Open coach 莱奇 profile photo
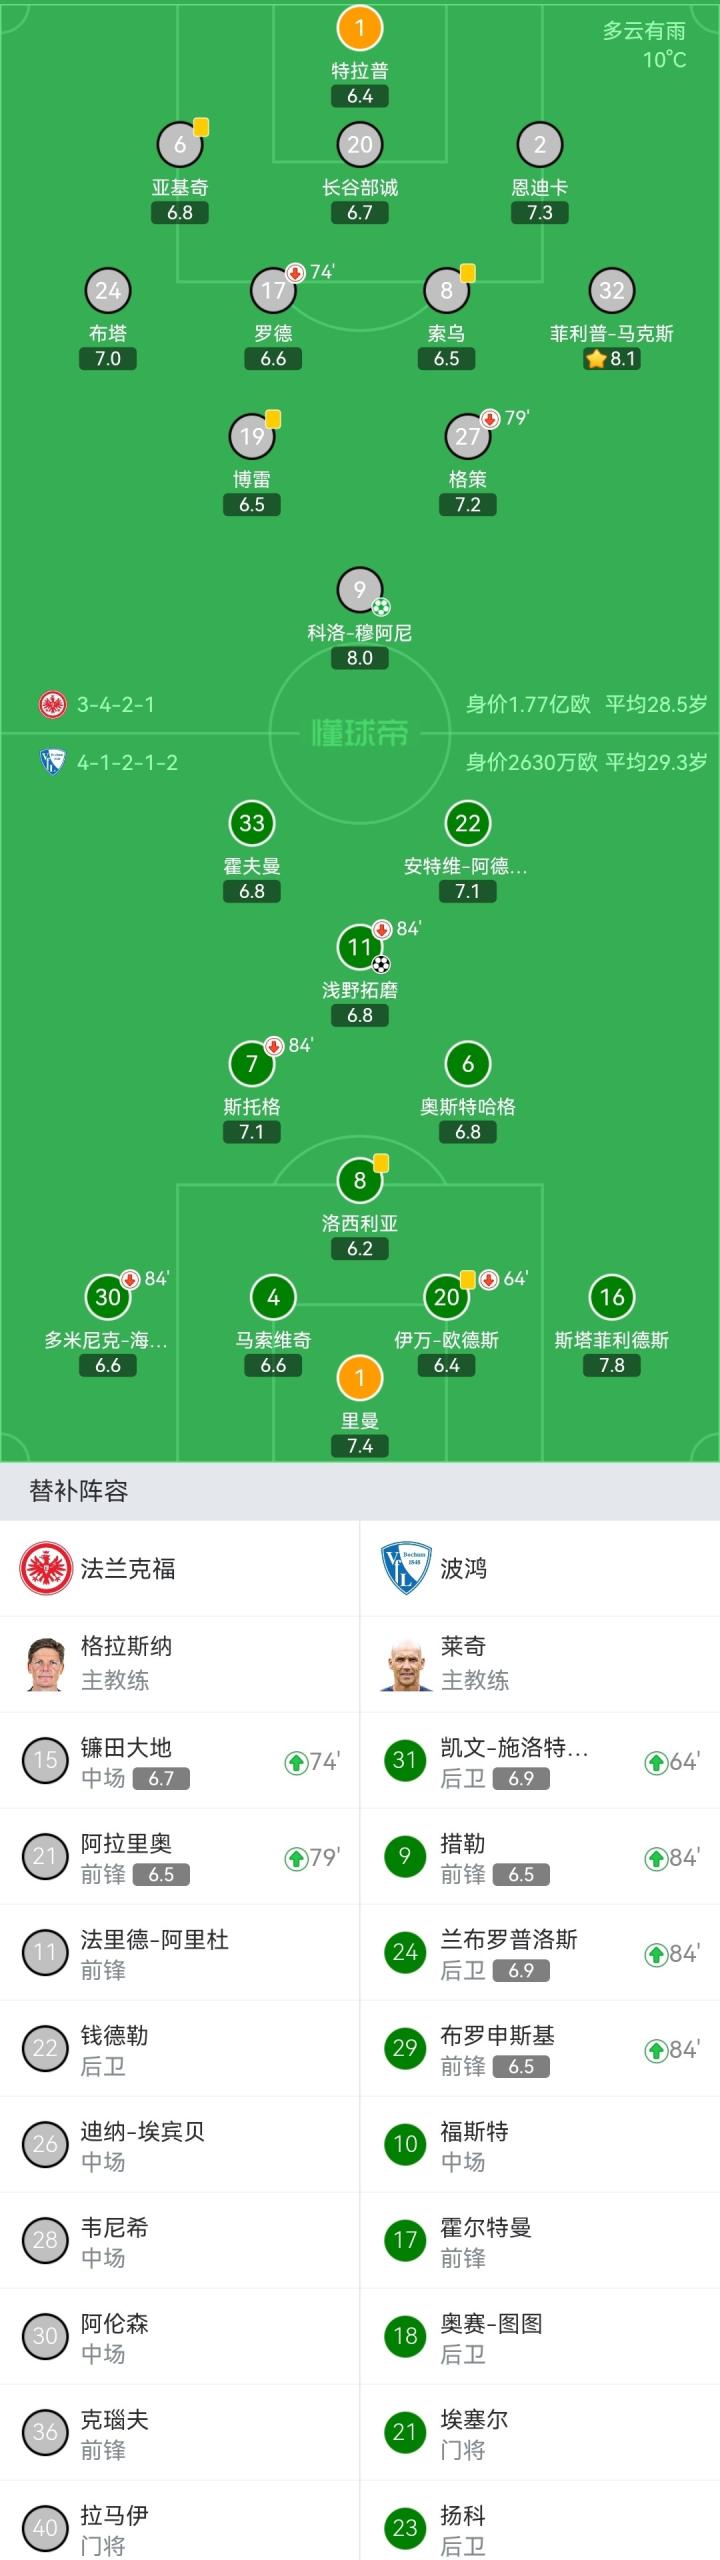The image size is (720, 2560). pyautogui.click(x=406, y=1664)
